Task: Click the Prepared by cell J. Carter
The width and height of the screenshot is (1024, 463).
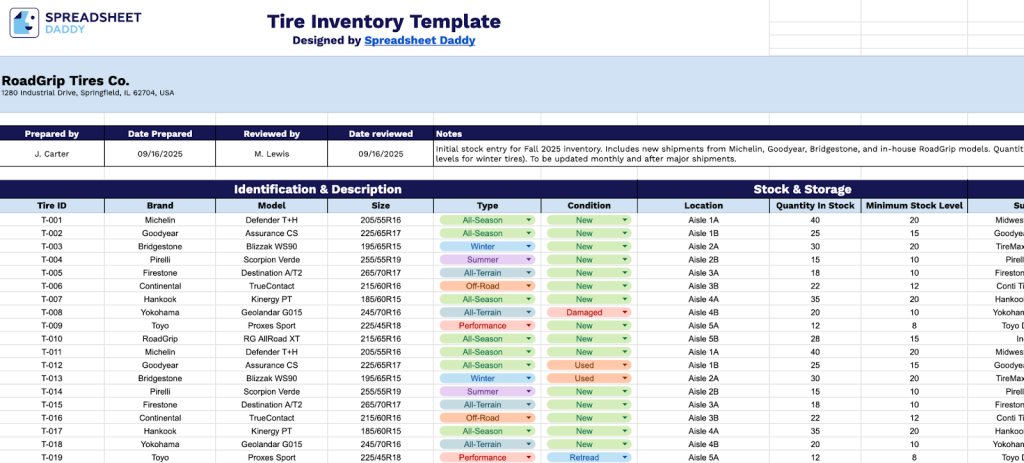Action: (x=52, y=154)
